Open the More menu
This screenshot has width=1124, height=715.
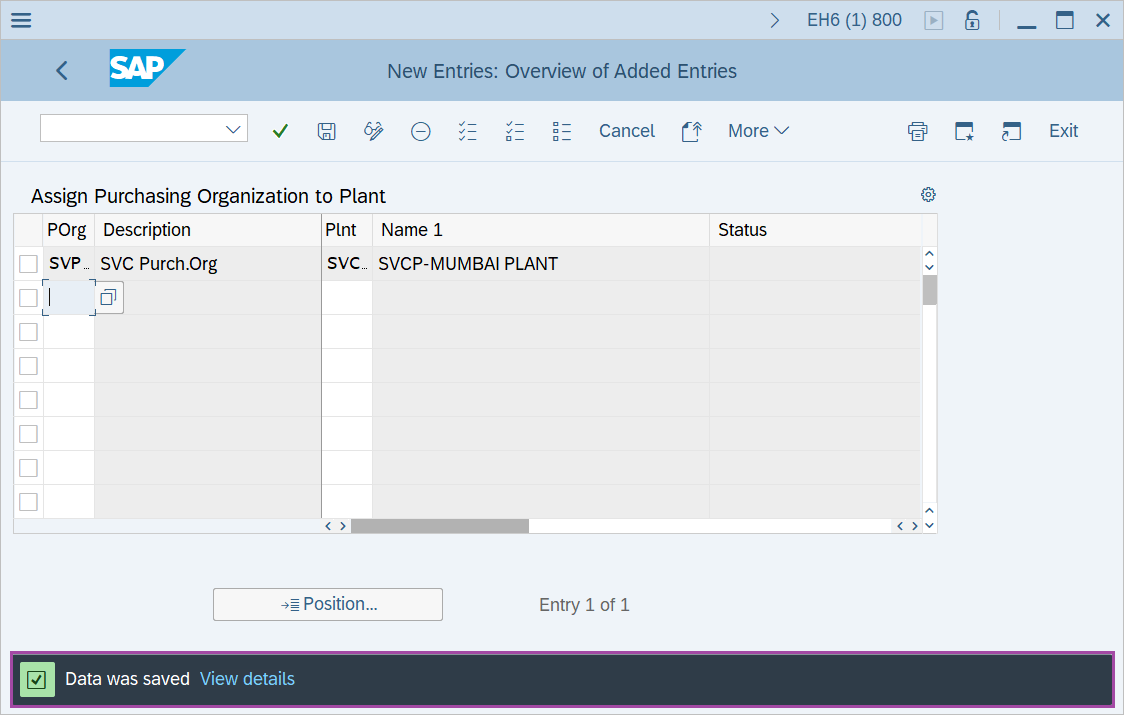coord(758,130)
